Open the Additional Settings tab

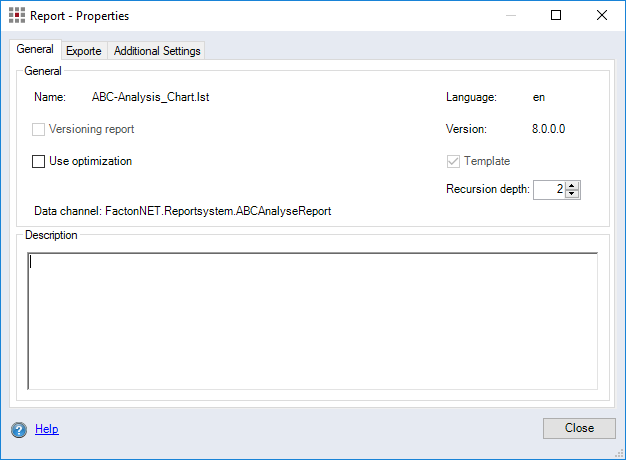tap(157, 51)
